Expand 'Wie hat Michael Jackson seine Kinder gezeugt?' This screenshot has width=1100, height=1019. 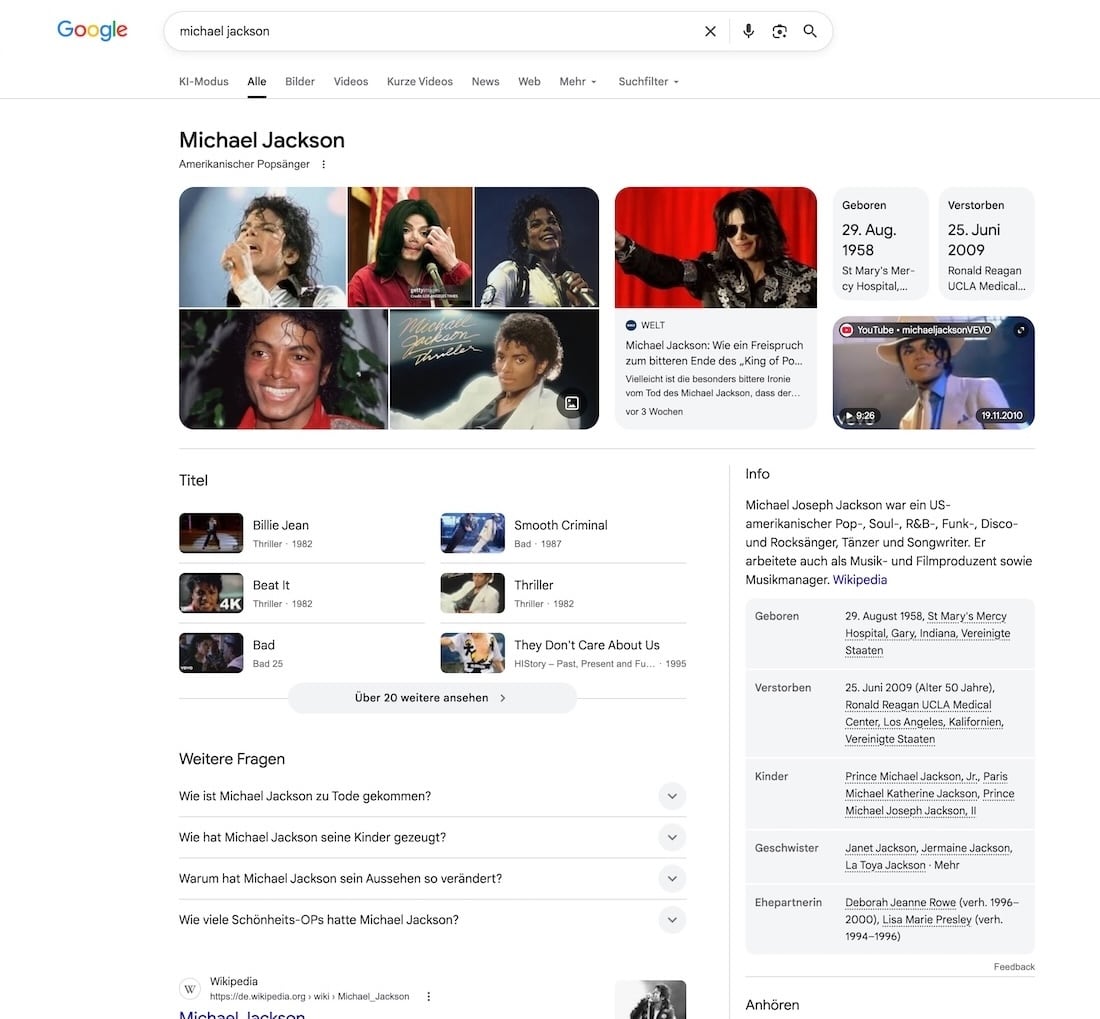click(x=432, y=837)
